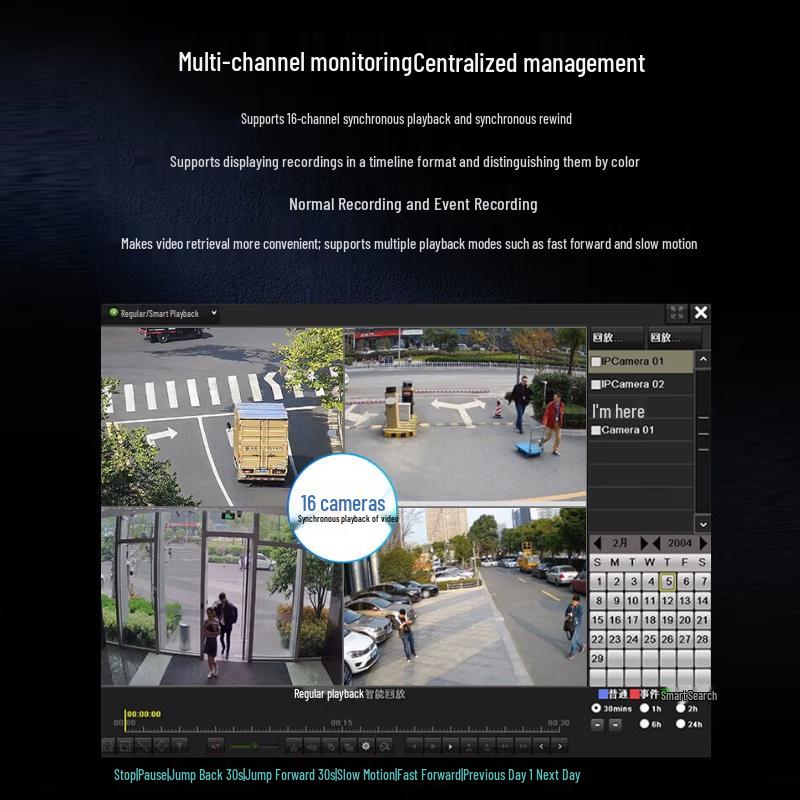Click the first icon in bottom-left toolbar

(108, 746)
